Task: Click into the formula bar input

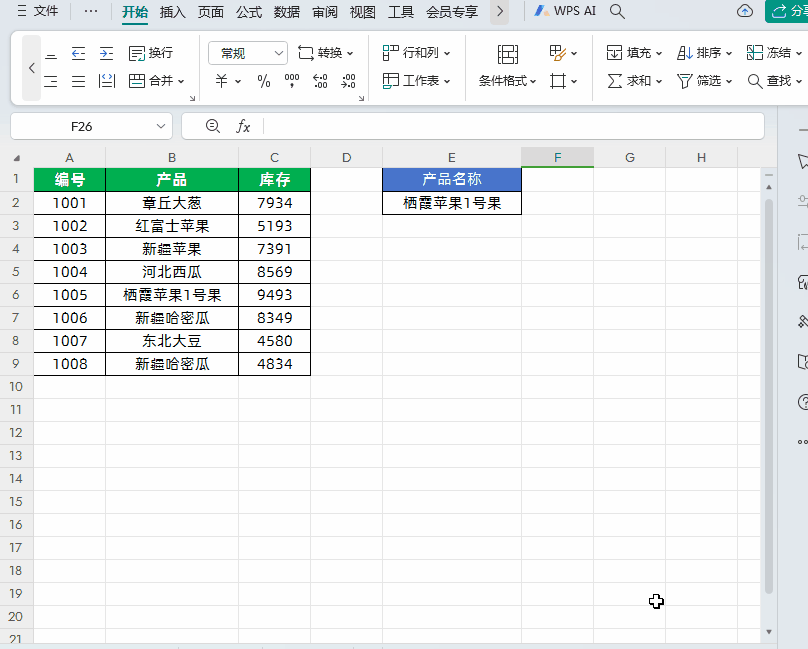Action: point(513,126)
